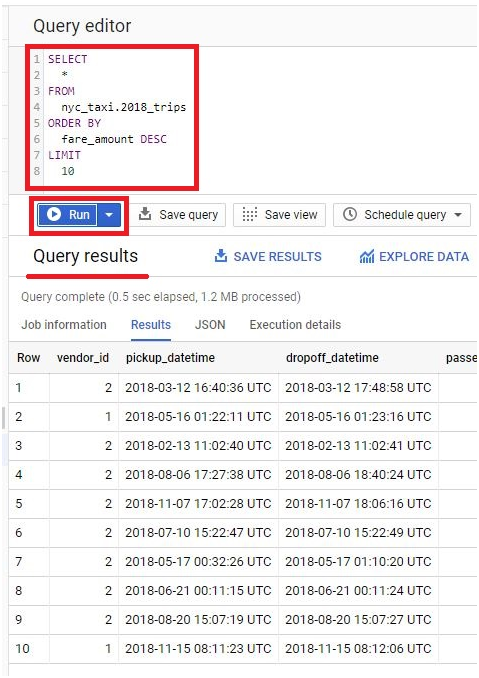Place cursor on the fare_amount DESC line
The height and width of the screenshot is (678, 479).
[x=114, y=139]
